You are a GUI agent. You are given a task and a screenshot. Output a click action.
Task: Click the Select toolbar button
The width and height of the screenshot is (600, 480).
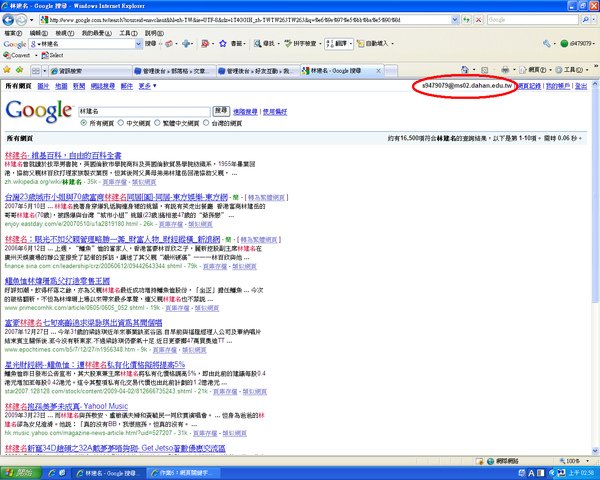pyautogui.click(x=52, y=55)
